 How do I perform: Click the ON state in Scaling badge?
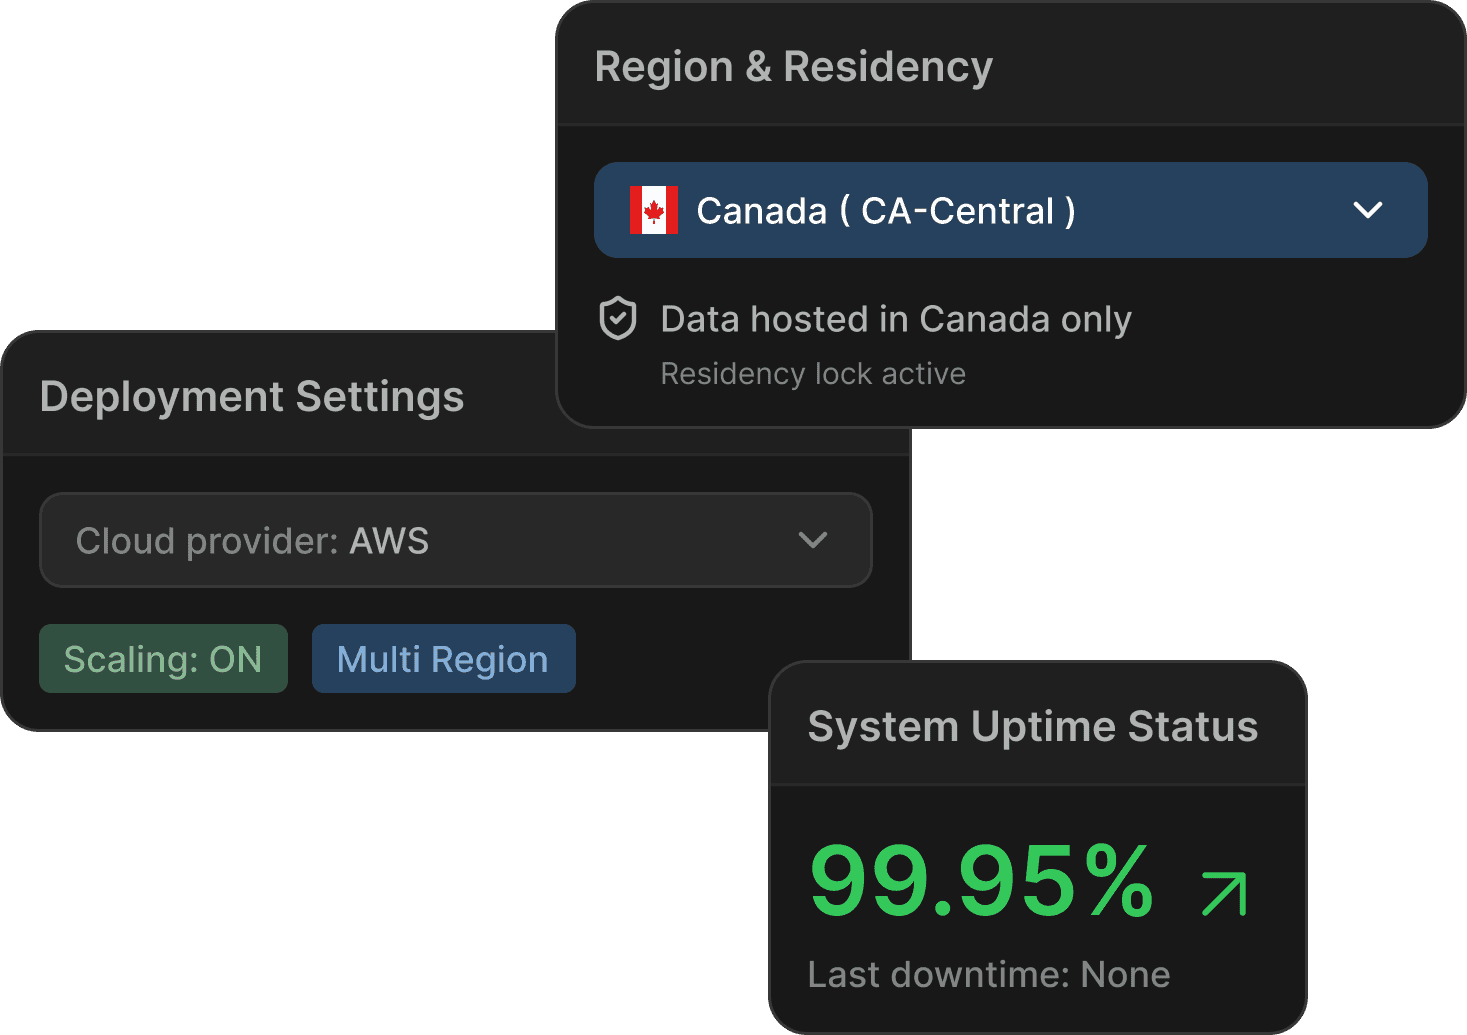click(235, 660)
